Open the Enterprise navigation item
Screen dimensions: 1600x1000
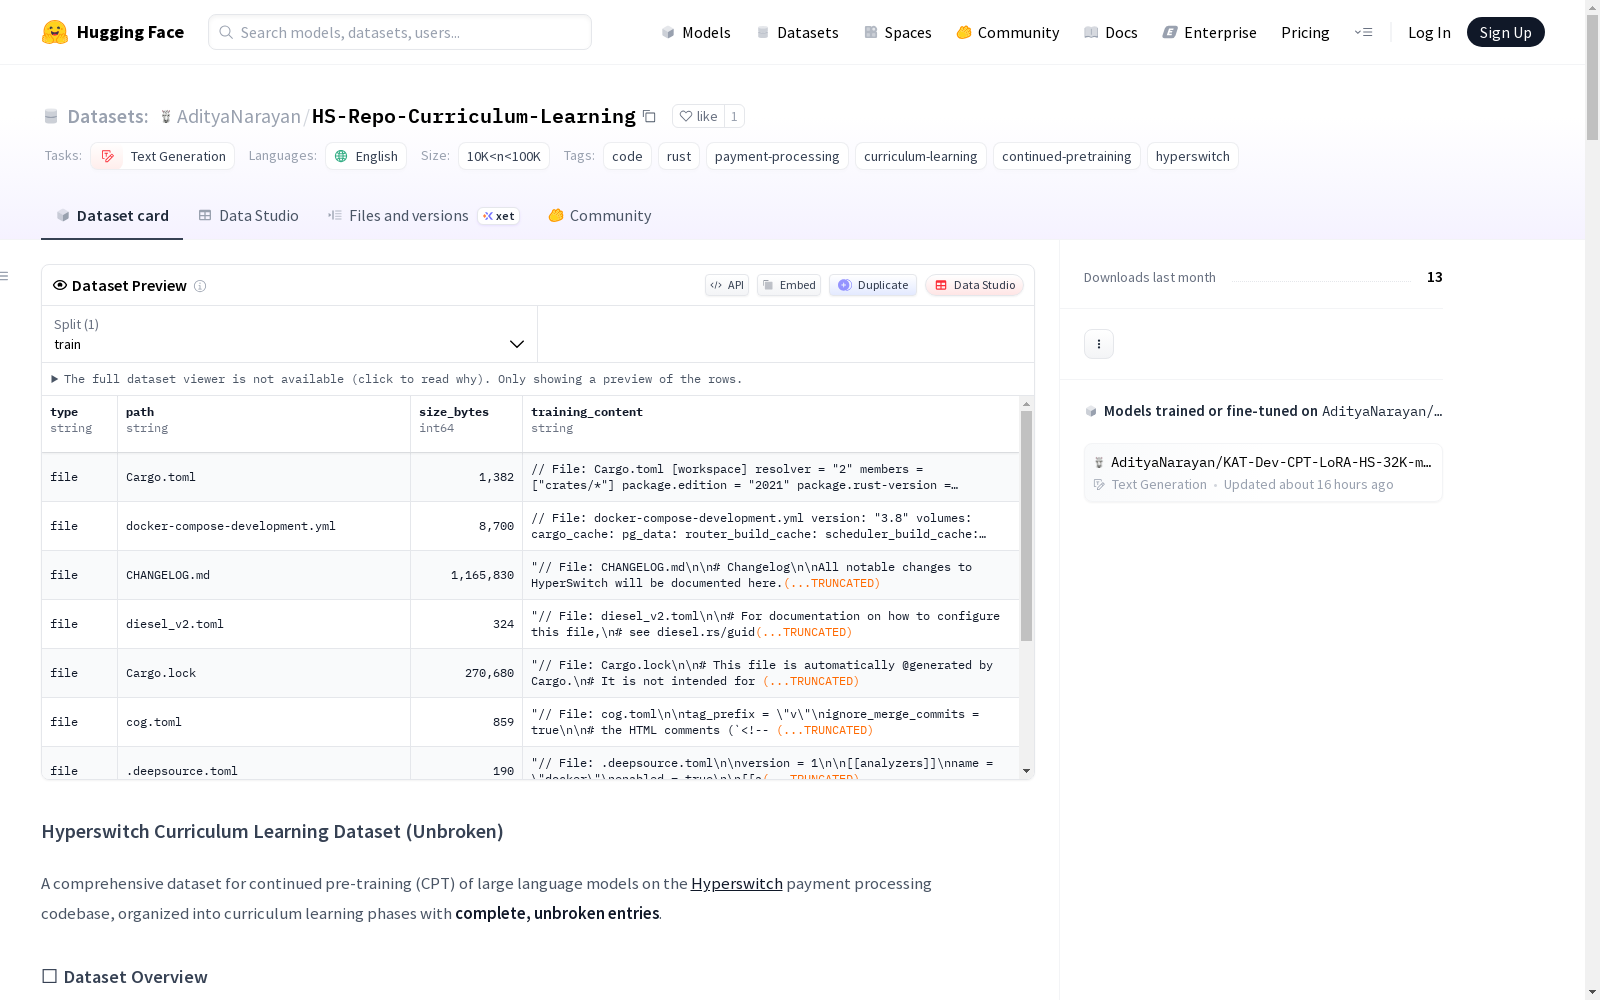[1210, 32]
